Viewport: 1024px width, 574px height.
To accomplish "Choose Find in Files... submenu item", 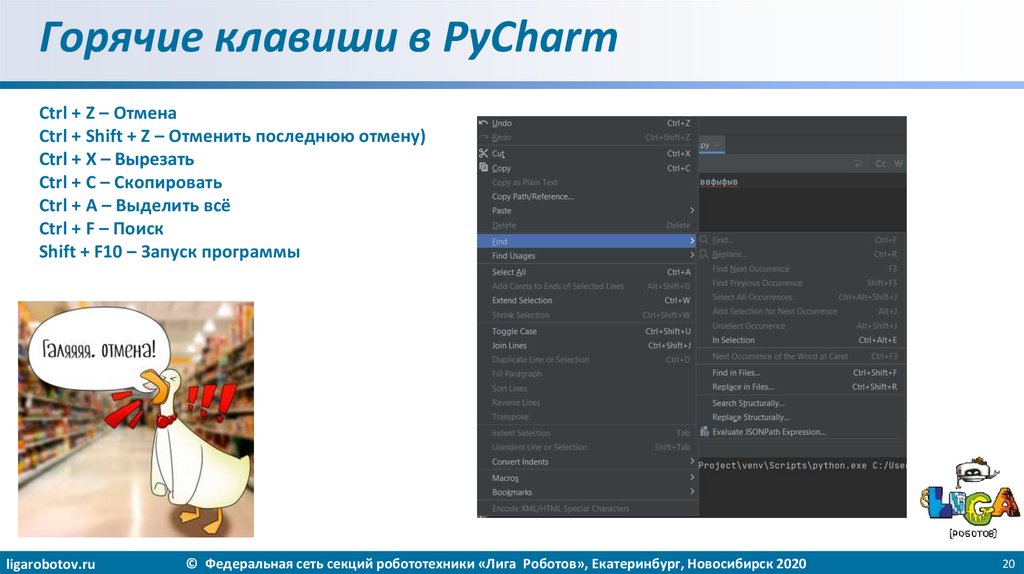I will point(801,372).
